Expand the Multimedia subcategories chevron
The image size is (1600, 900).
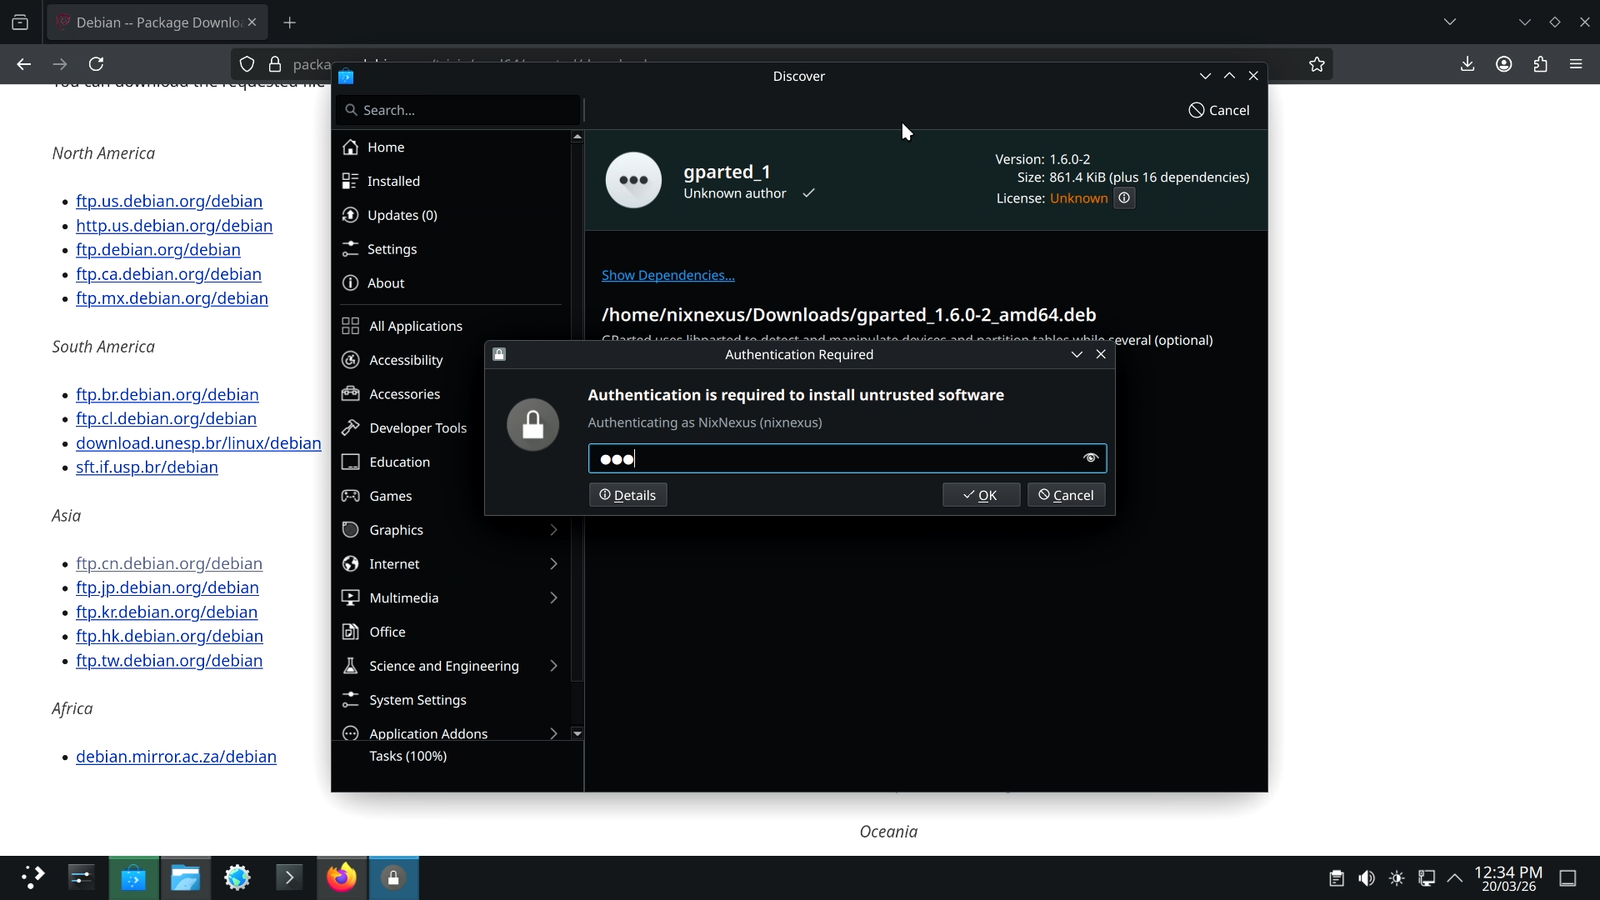(x=554, y=598)
